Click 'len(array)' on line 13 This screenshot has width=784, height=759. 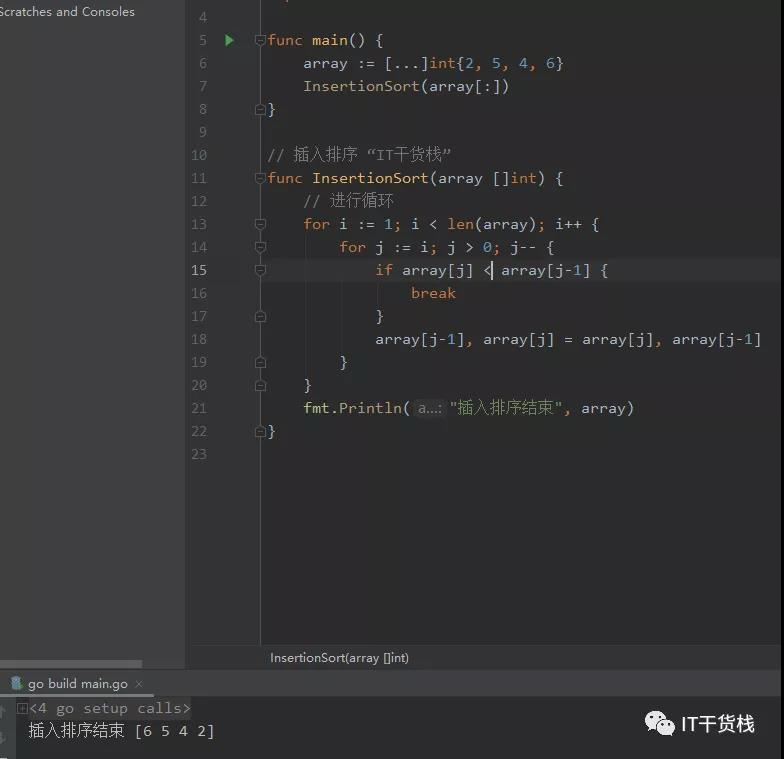pyautogui.click(x=492, y=224)
